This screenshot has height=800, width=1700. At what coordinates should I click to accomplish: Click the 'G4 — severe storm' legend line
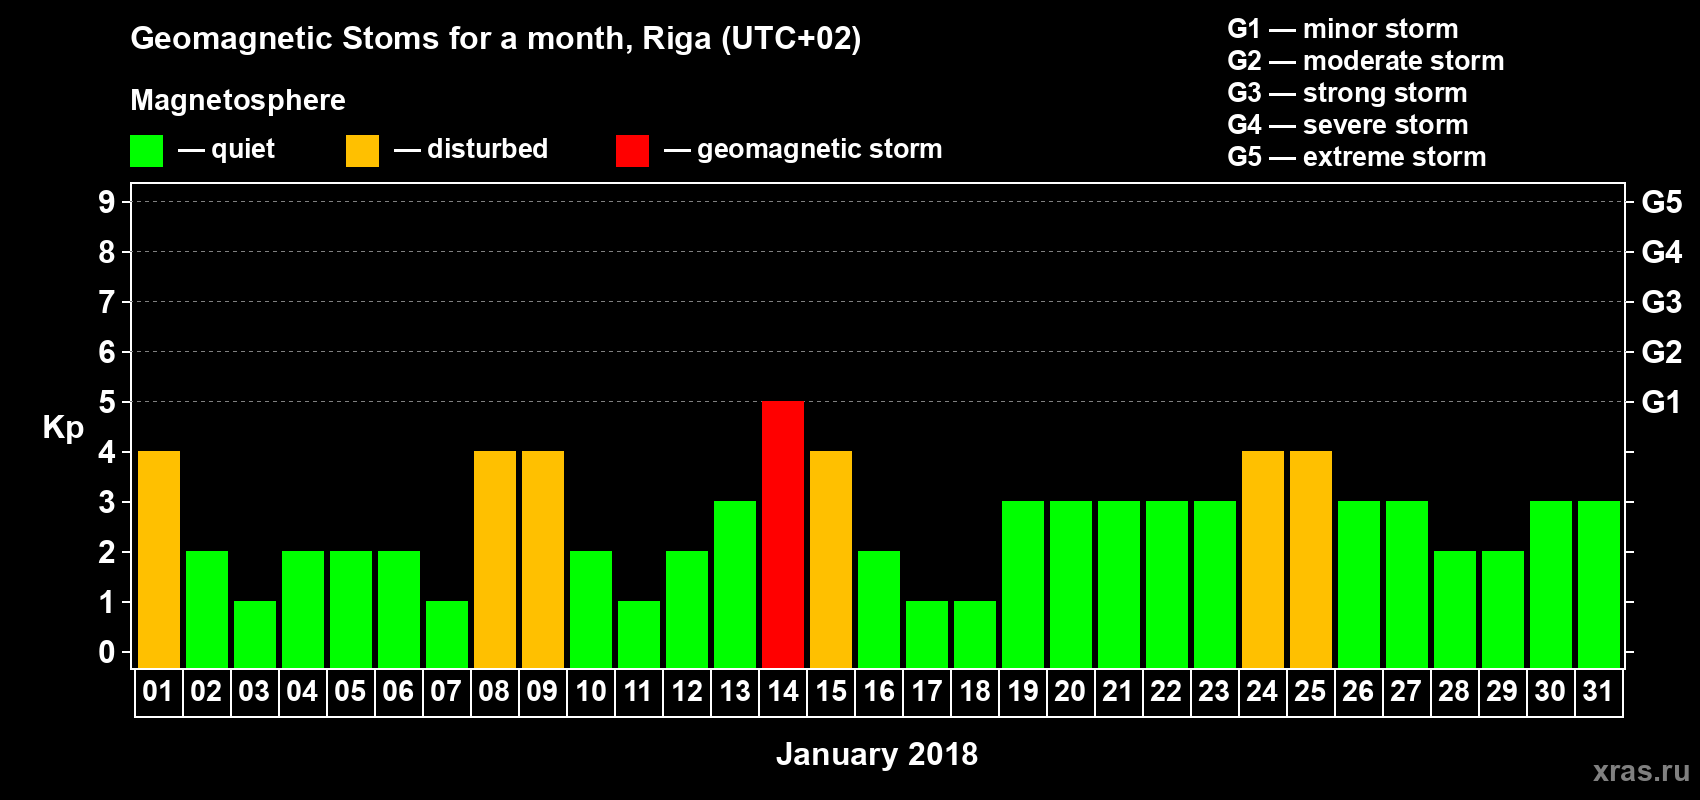tap(1347, 125)
